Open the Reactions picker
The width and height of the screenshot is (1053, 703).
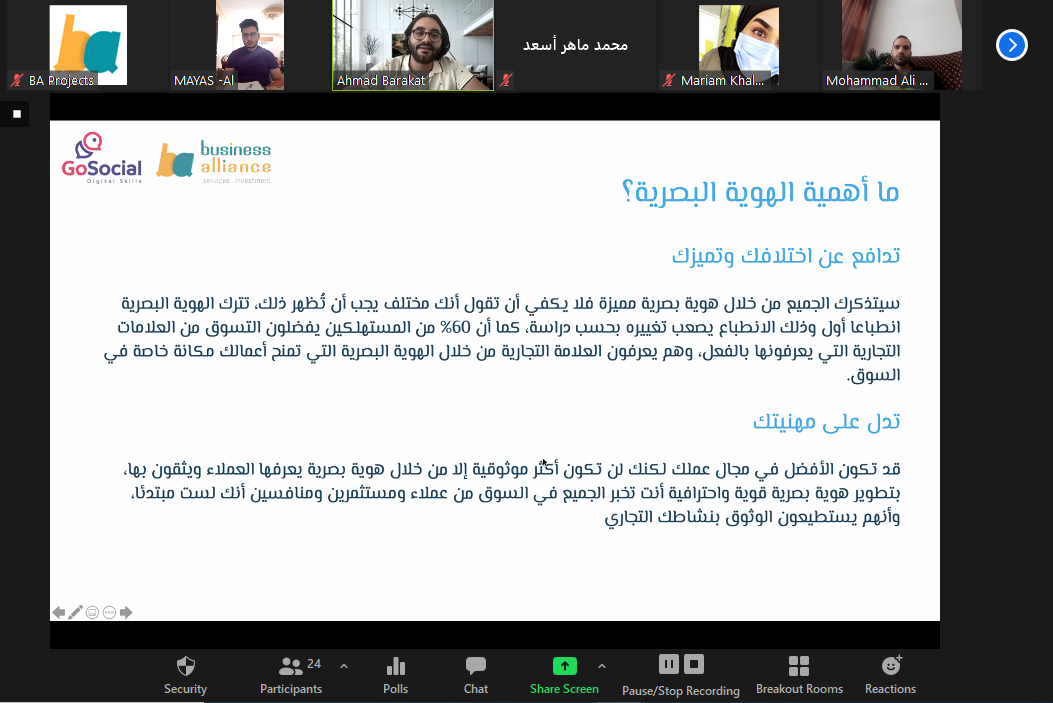point(890,675)
